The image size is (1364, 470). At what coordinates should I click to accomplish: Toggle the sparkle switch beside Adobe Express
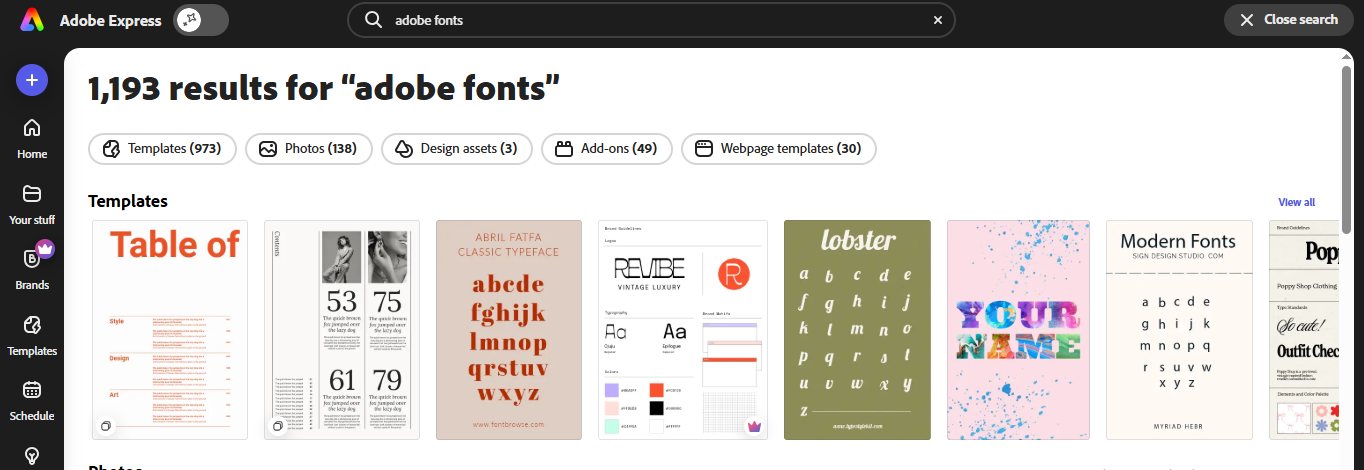pos(201,20)
